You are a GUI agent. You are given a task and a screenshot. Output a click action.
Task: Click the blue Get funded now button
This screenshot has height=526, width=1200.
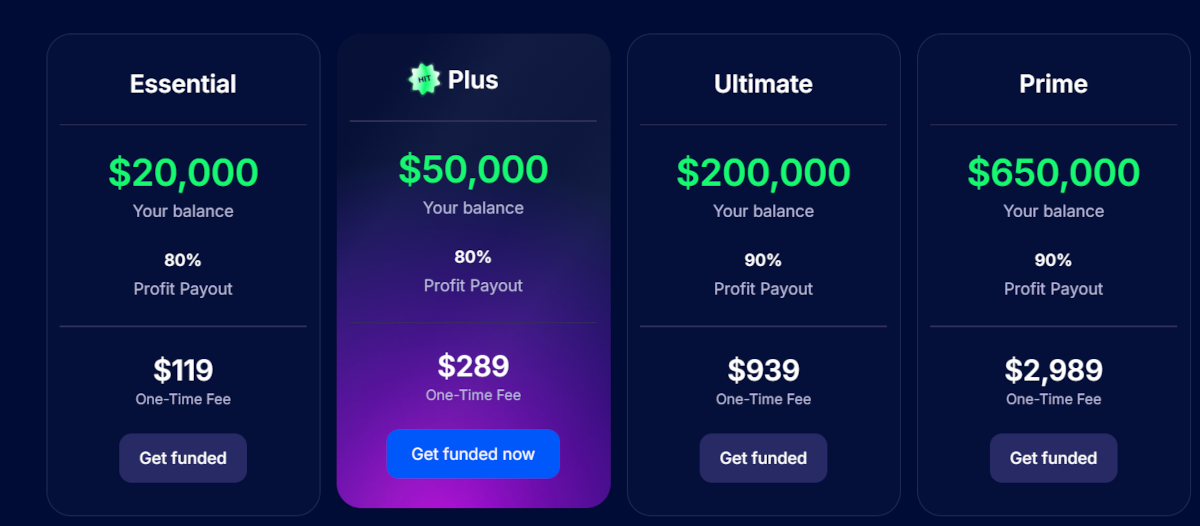tap(473, 454)
